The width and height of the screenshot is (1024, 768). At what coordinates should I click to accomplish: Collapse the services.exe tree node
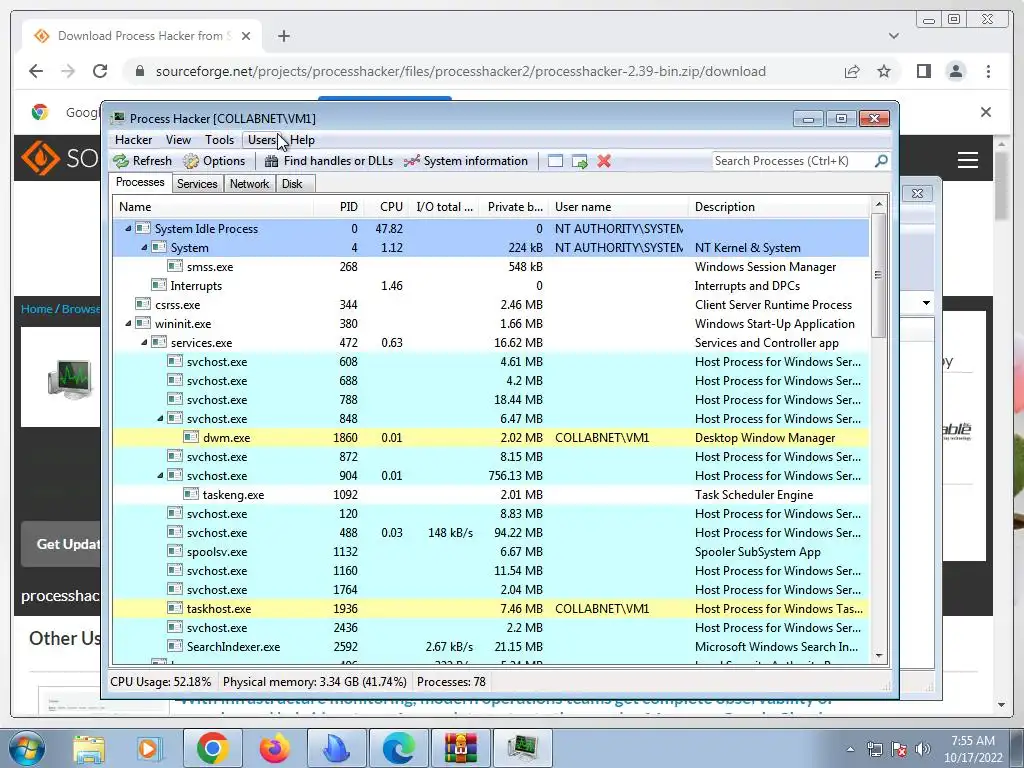tap(144, 342)
